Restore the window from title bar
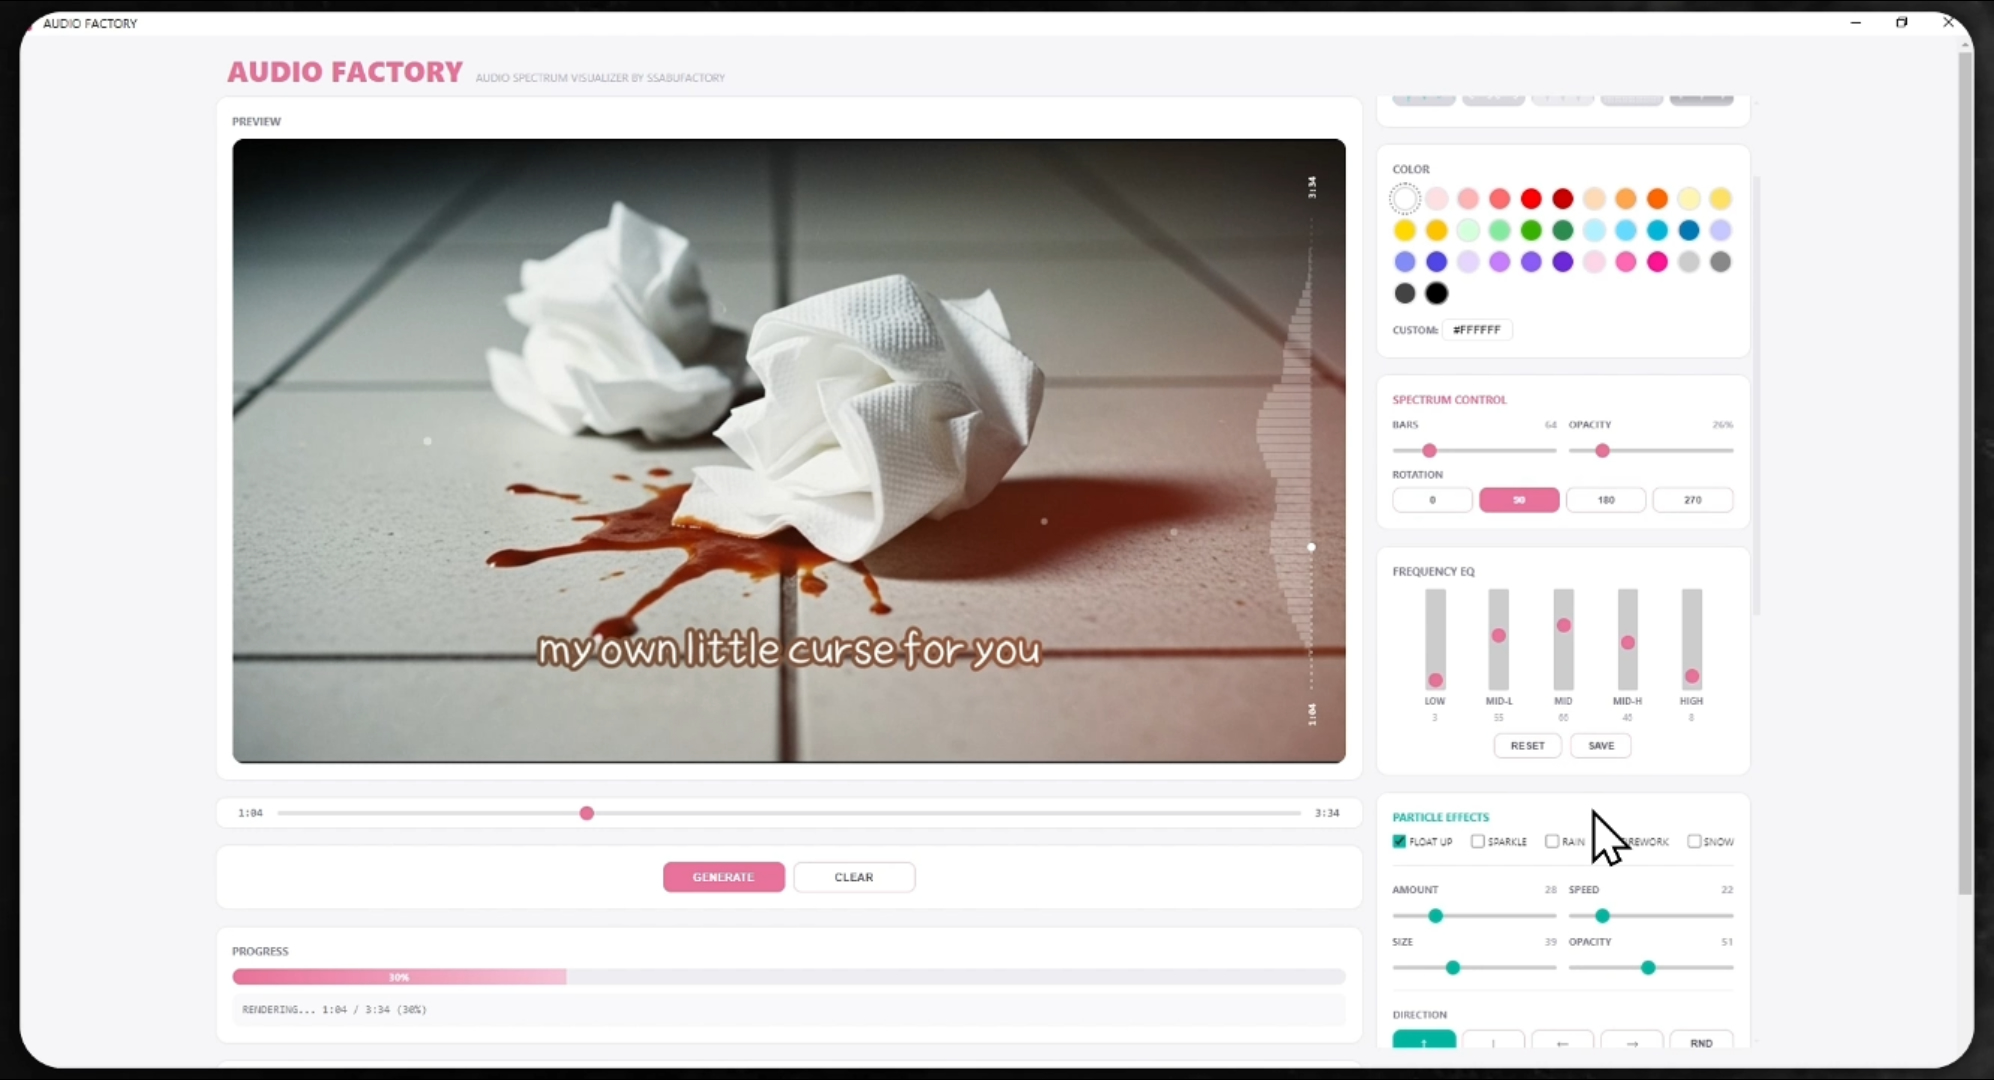 [1901, 22]
